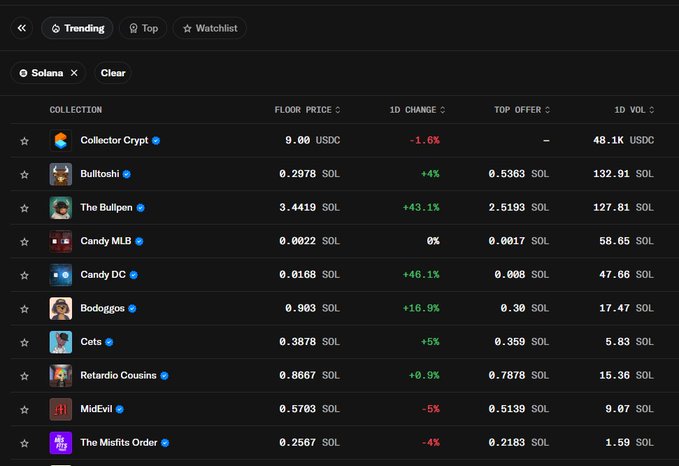Select Bulltoshi 0.5363 SOL top offer
This screenshot has height=466, width=679.
(x=519, y=174)
